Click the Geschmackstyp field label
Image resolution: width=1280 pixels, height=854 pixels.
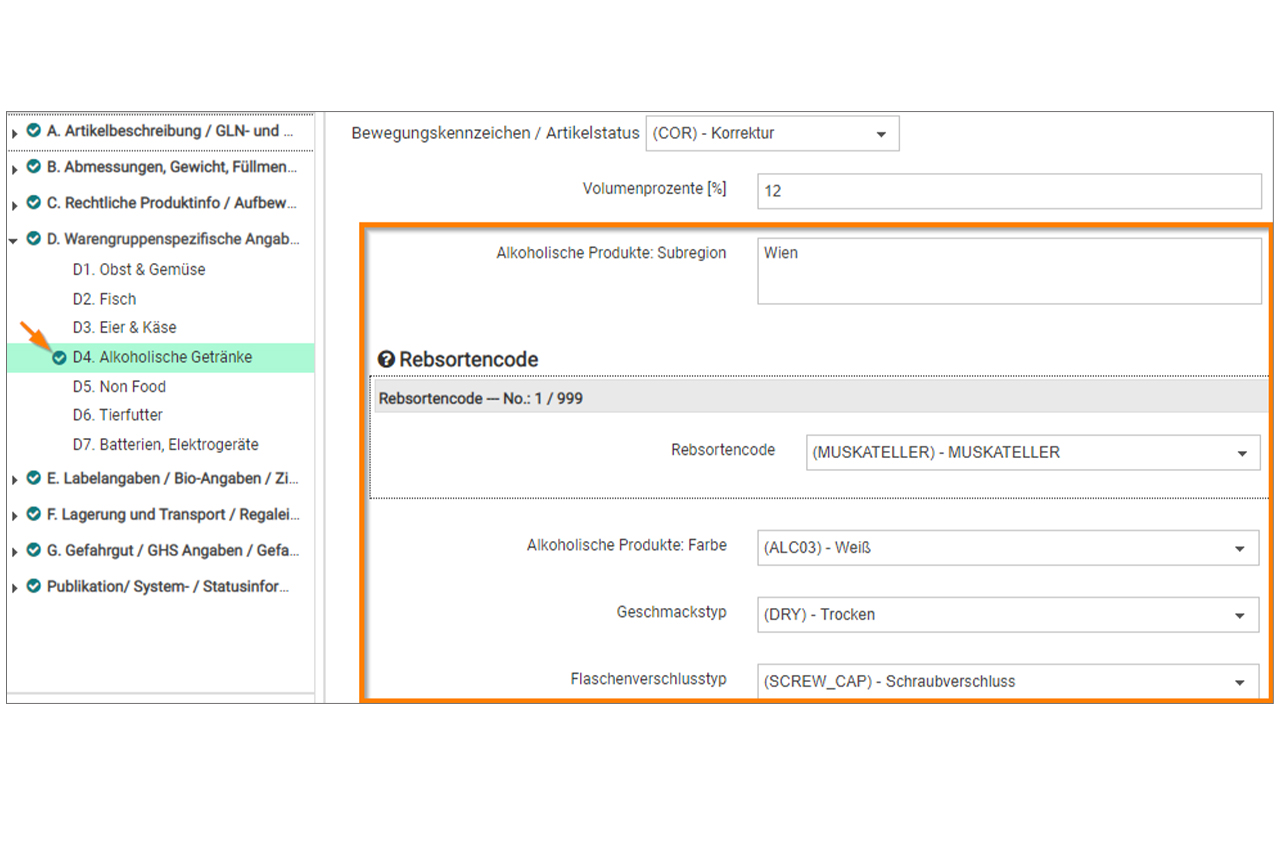click(x=672, y=612)
